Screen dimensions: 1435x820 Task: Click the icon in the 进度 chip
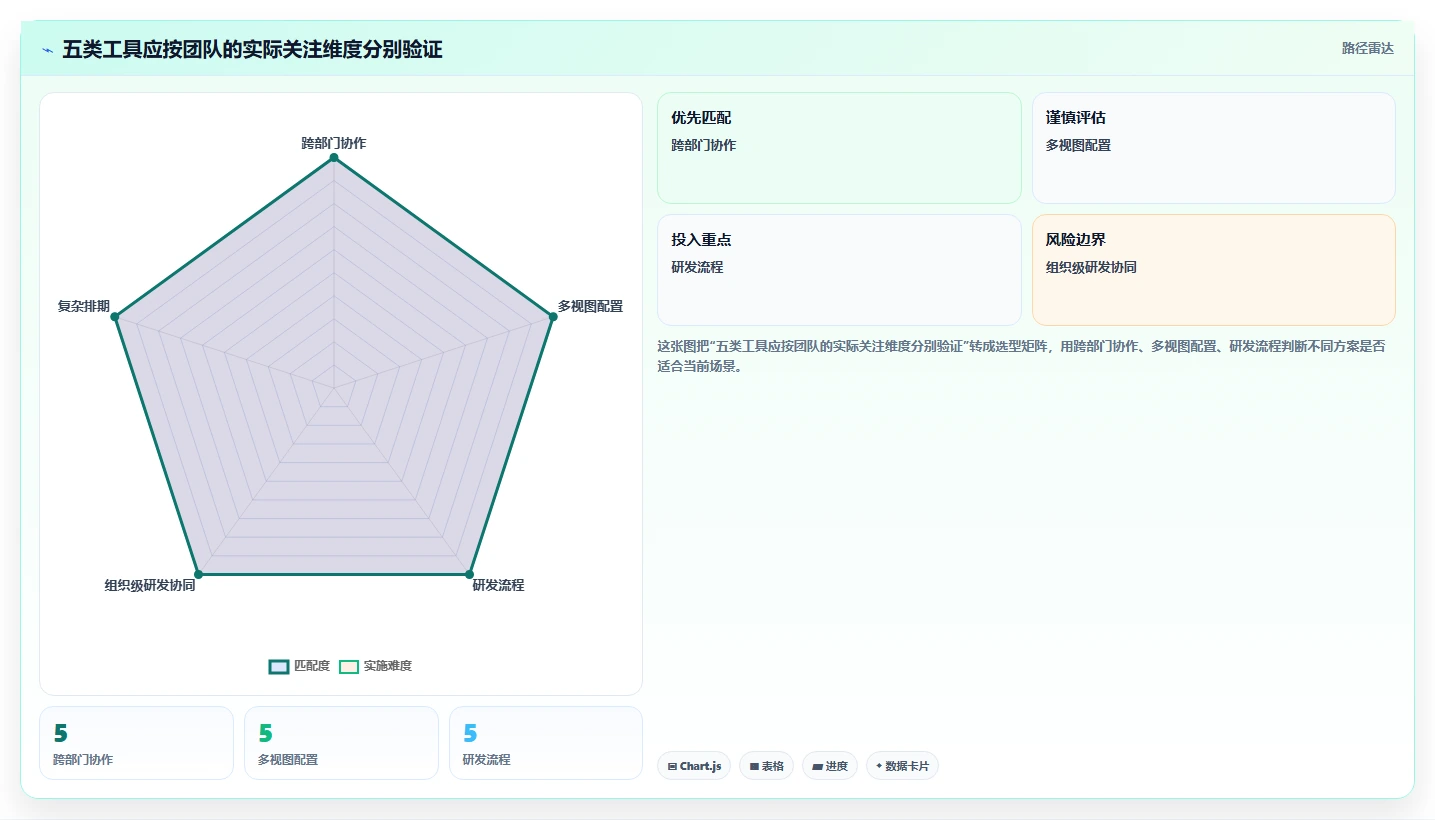click(817, 767)
